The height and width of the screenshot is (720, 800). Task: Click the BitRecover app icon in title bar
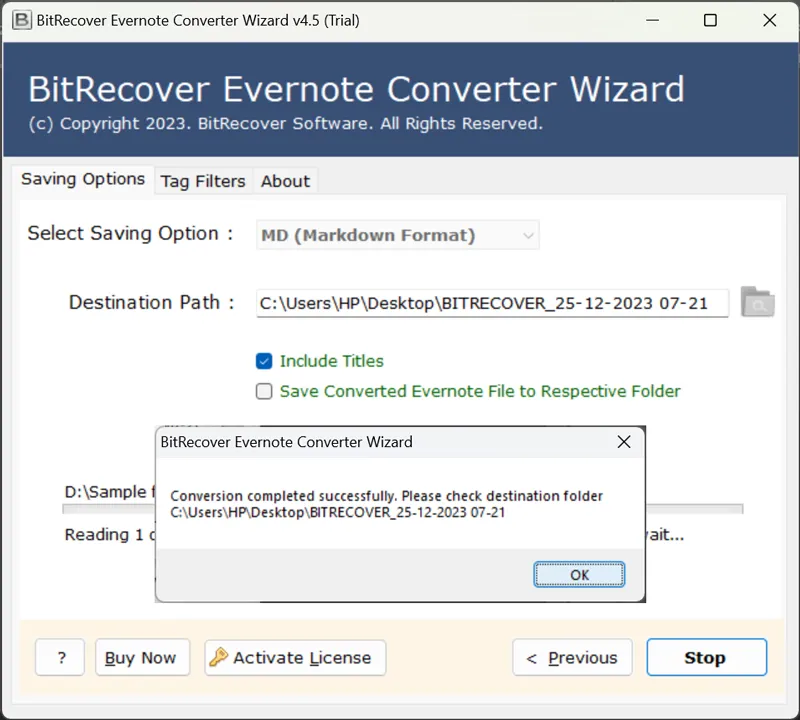pyautogui.click(x=21, y=20)
